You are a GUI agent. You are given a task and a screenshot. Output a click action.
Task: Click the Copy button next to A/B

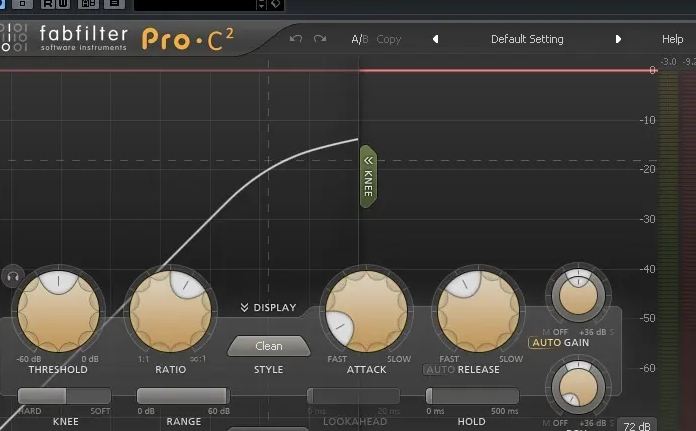(389, 40)
